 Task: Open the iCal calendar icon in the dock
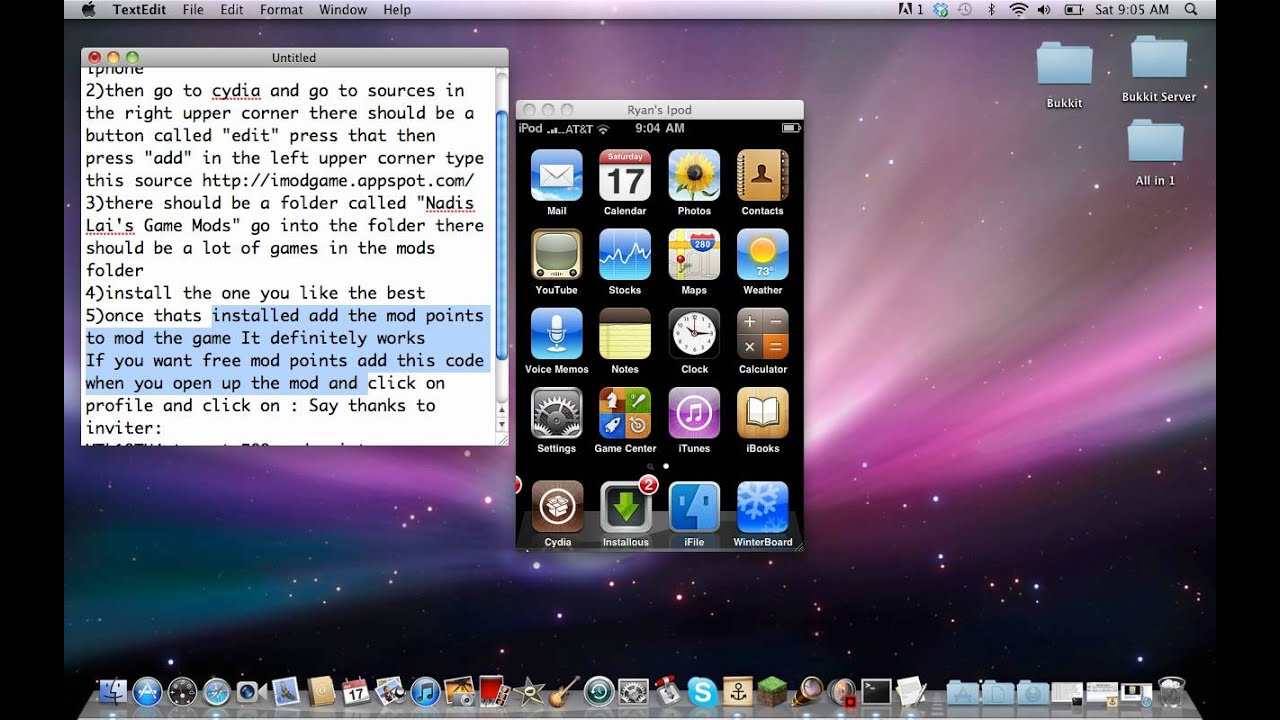tap(356, 692)
